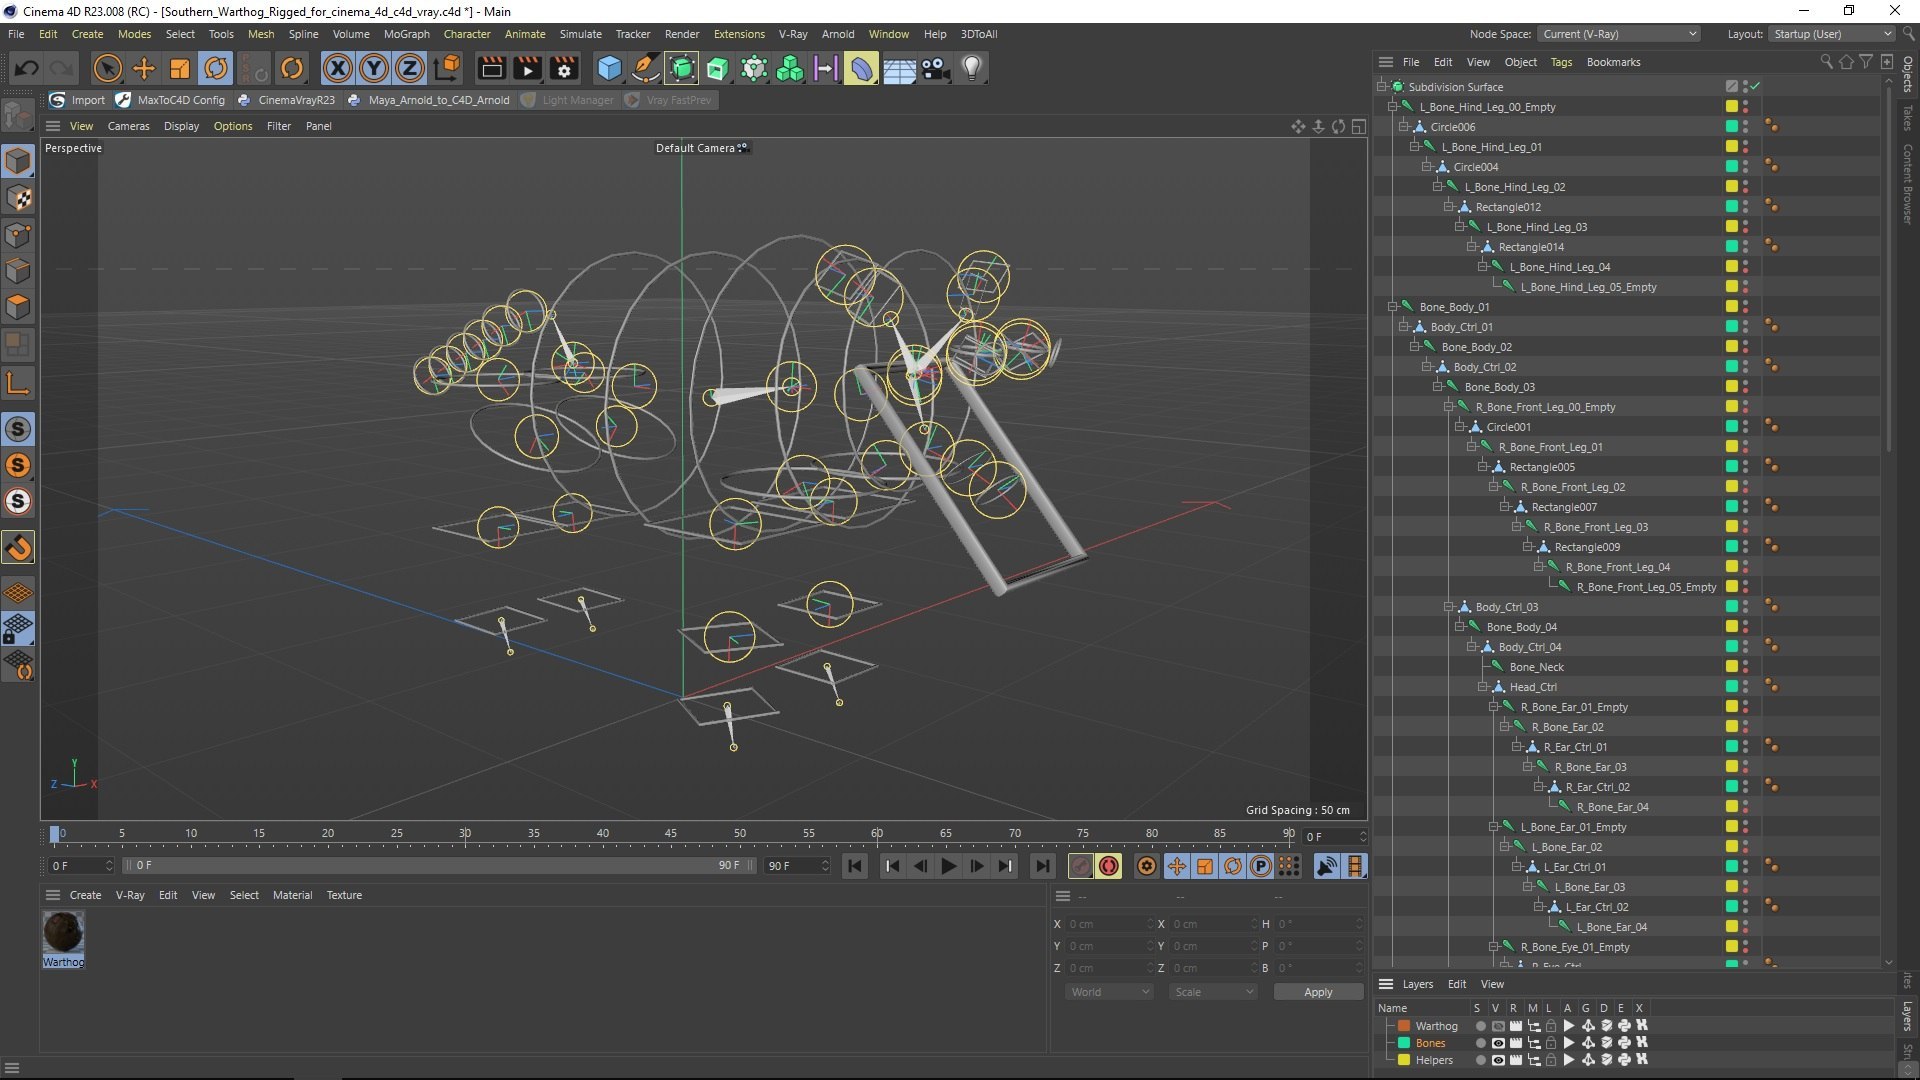Click the Undo arrow icon
This screenshot has width=1920, height=1080.
pos(27,68)
